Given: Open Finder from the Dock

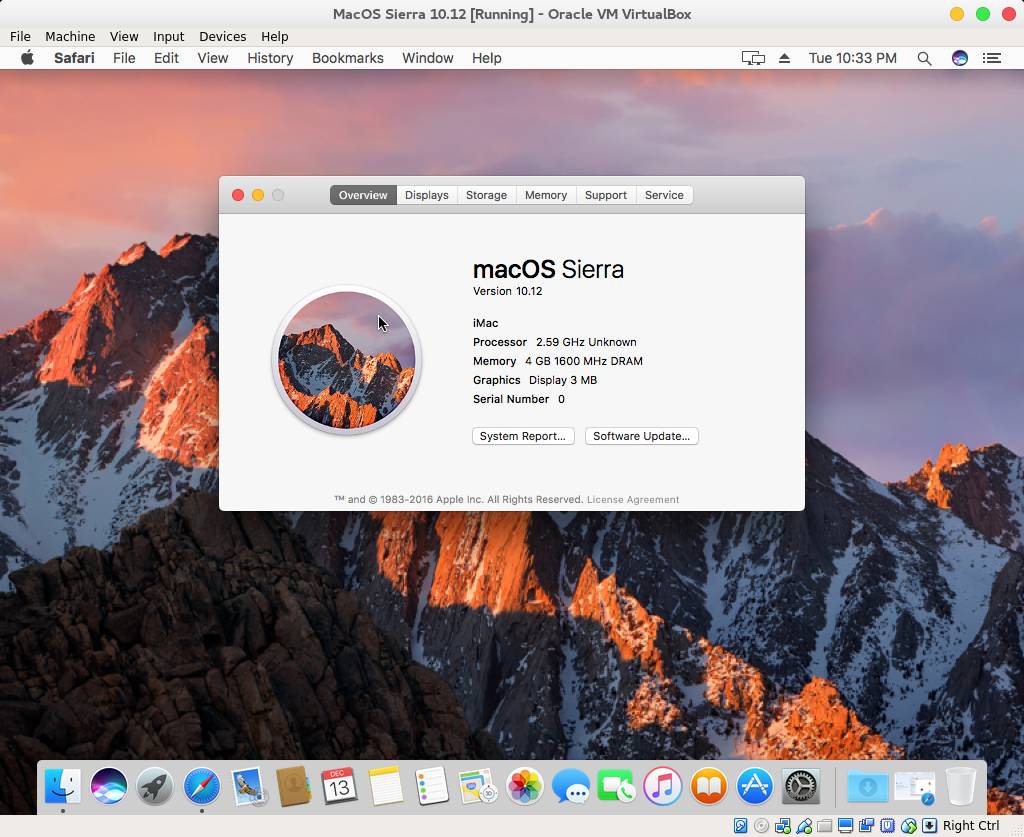Looking at the screenshot, I should coord(63,785).
